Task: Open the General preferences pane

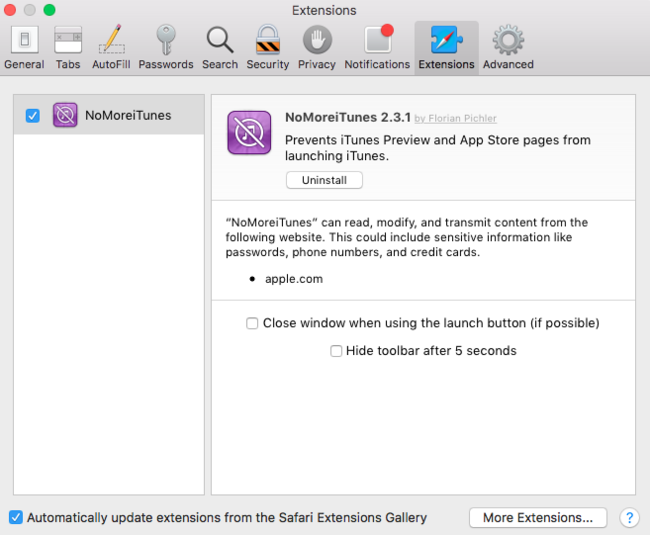Action: [24, 48]
